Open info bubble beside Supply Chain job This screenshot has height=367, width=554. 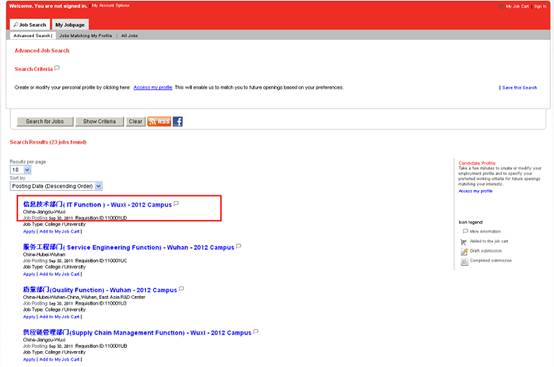pyautogui.click(x=256, y=332)
